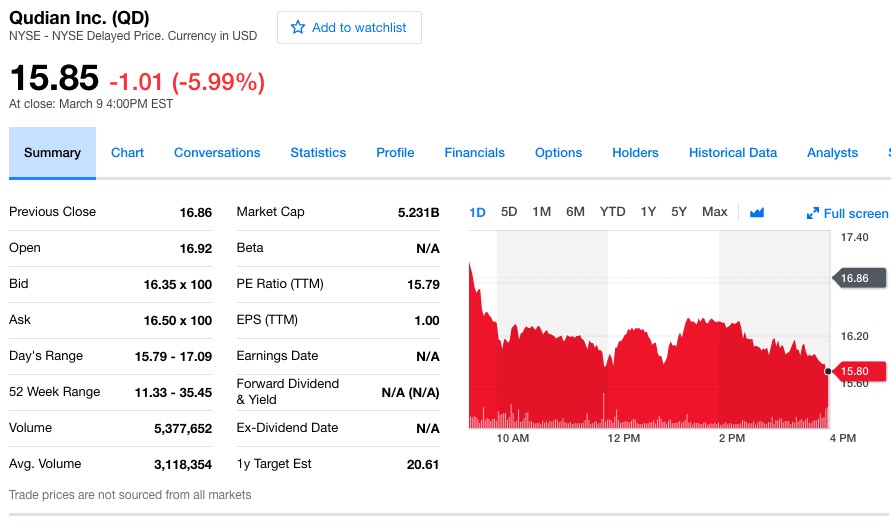Click the Full screen expand arrows icon
Viewport: 891px width, 522px height.
[x=813, y=213]
